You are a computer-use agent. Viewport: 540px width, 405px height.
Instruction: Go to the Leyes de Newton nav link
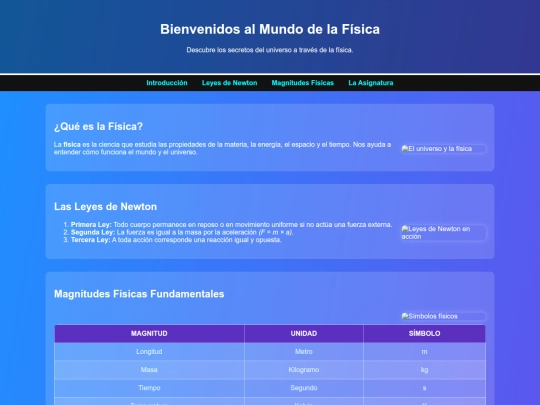229,83
